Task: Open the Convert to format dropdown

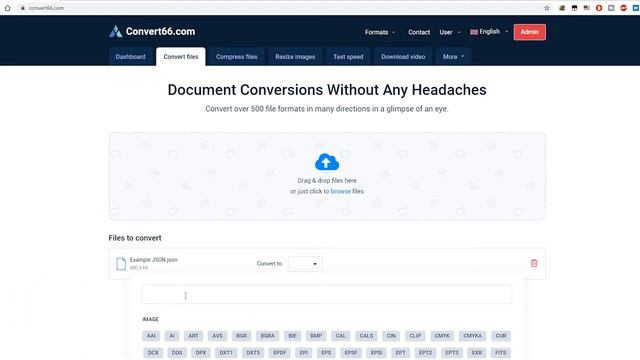Action: 305,264
